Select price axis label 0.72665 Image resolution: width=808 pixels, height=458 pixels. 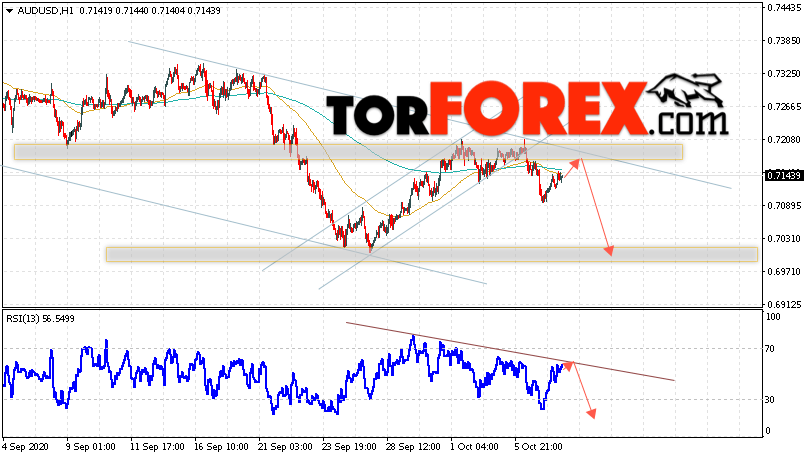784,107
